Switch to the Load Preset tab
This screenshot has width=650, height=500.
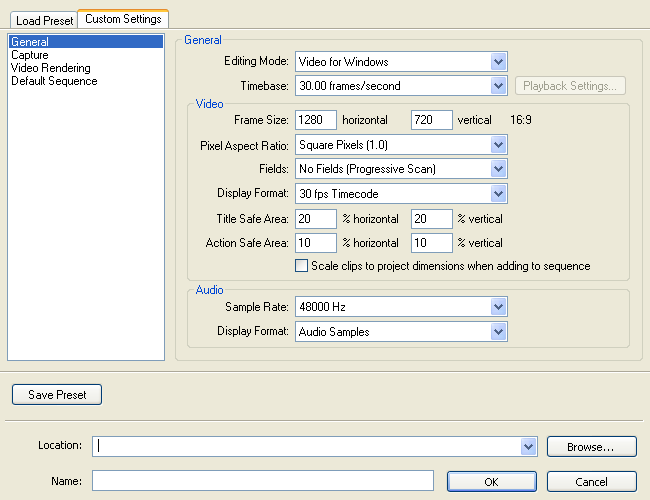click(44, 20)
